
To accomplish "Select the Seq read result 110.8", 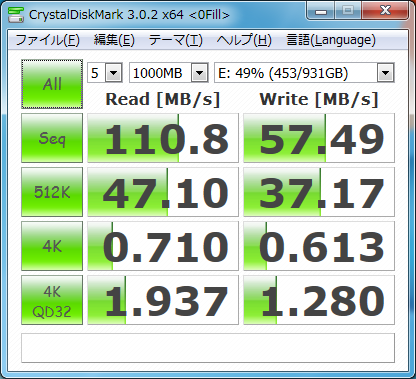I will pos(163,138).
